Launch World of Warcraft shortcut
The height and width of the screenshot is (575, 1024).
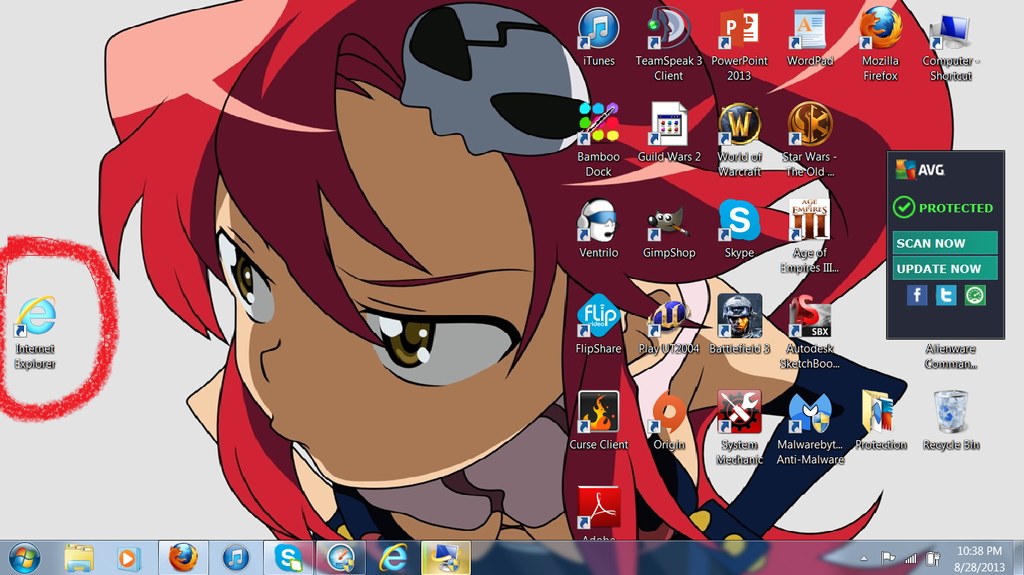click(x=739, y=140)
